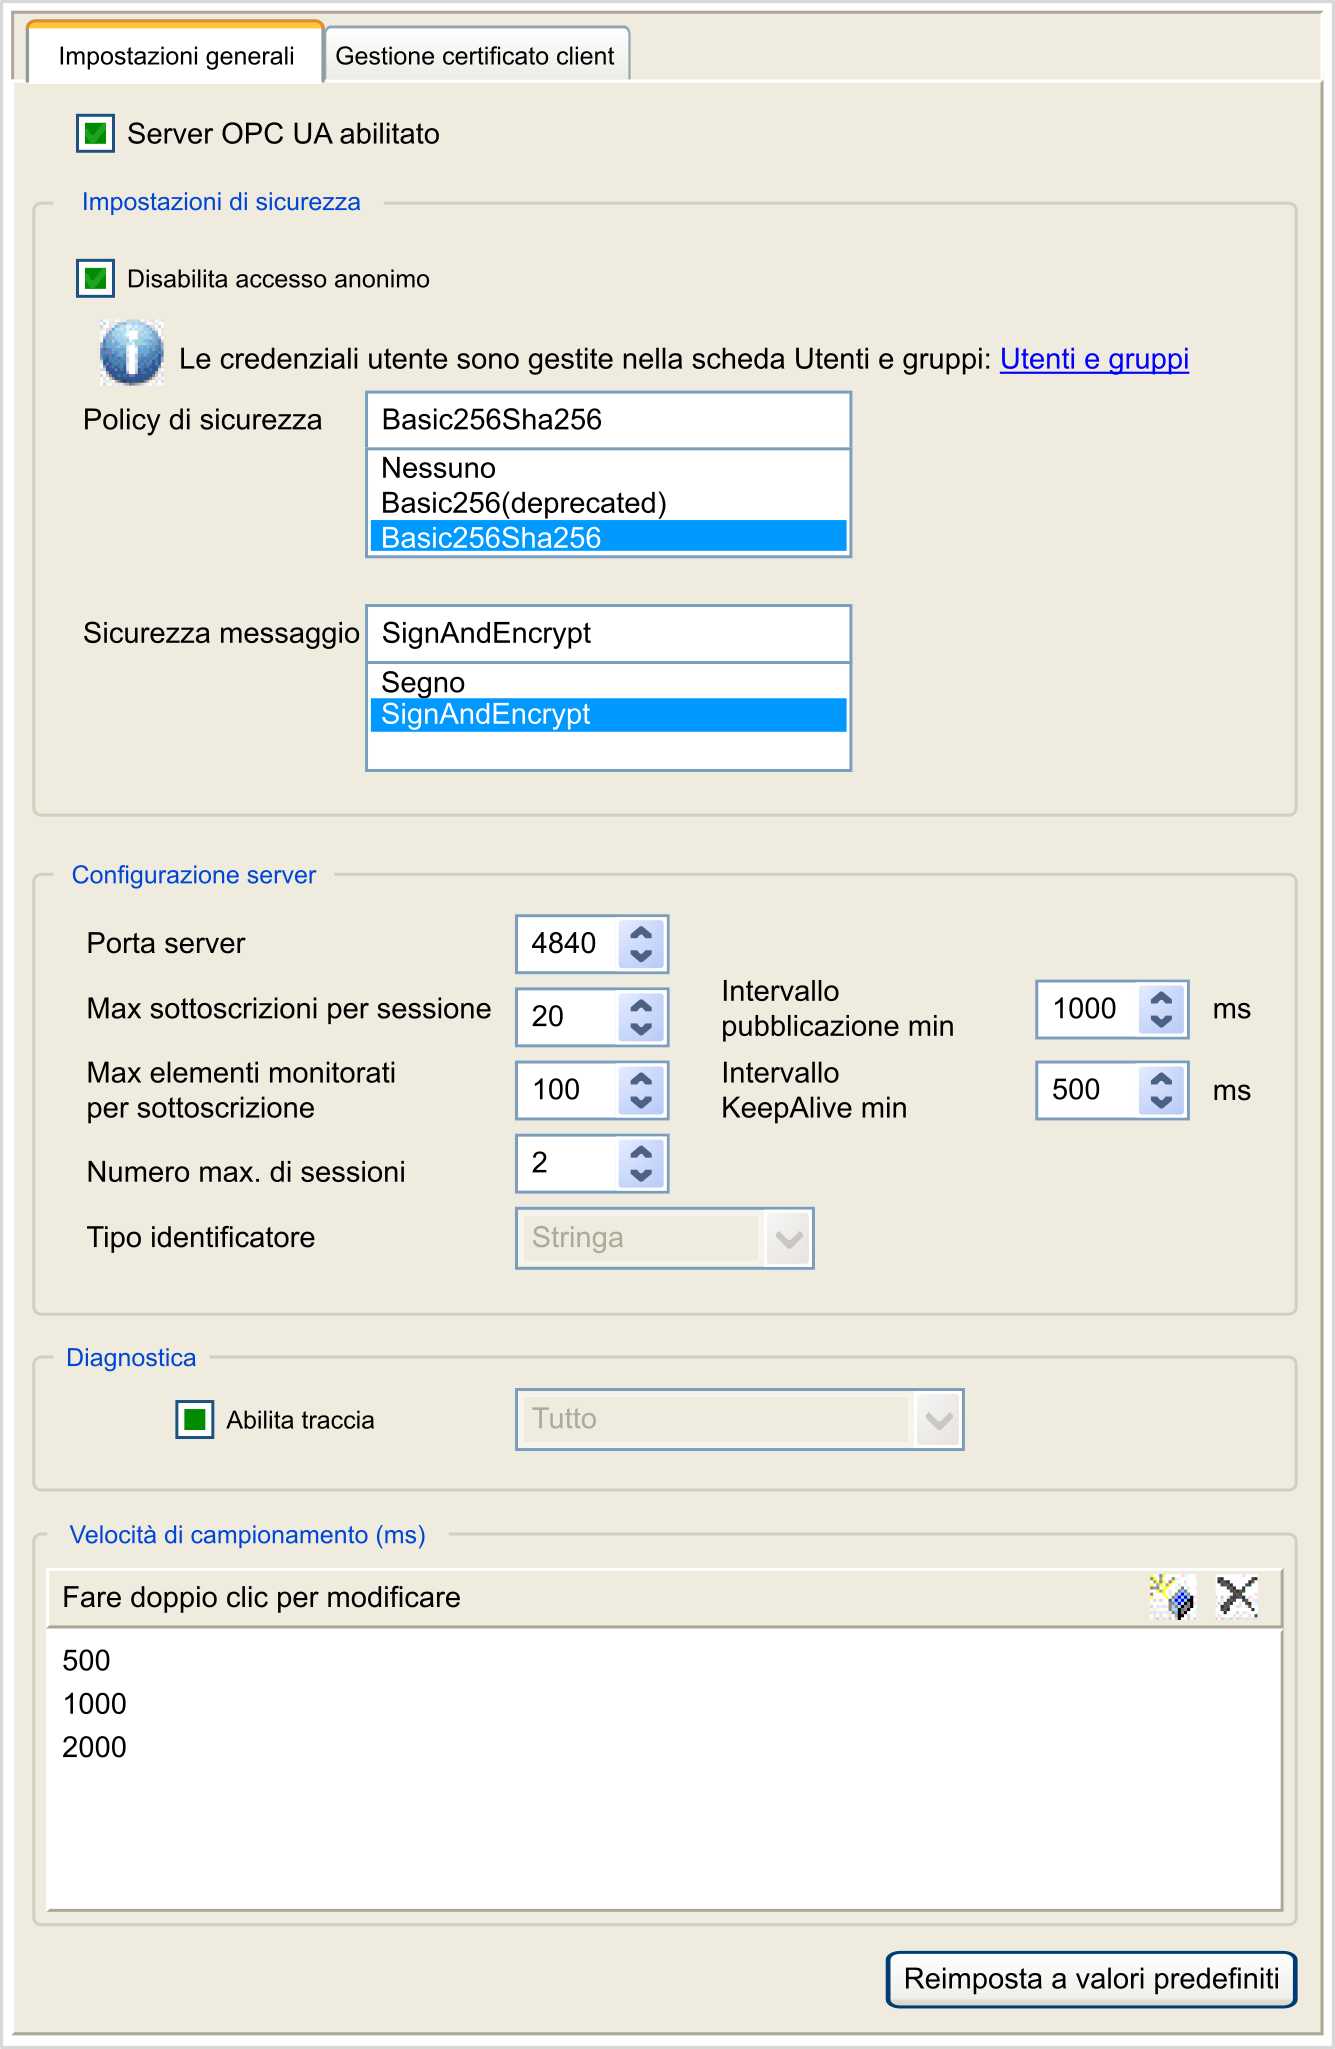
Task: Uncheck Disabilita accesso anonimo
Action: point(96,278)
